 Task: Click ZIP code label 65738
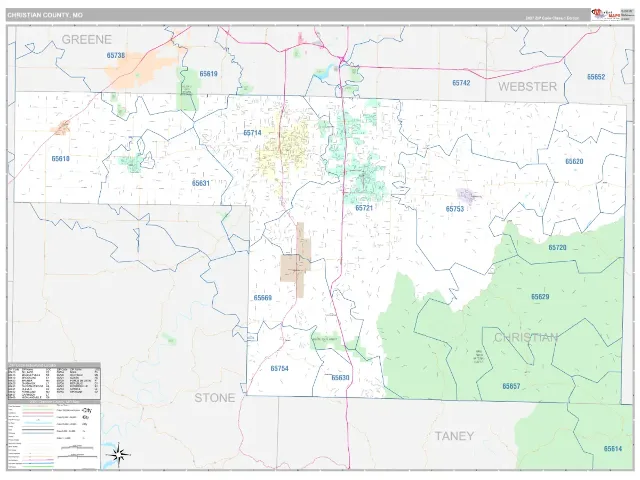point(116,55)
